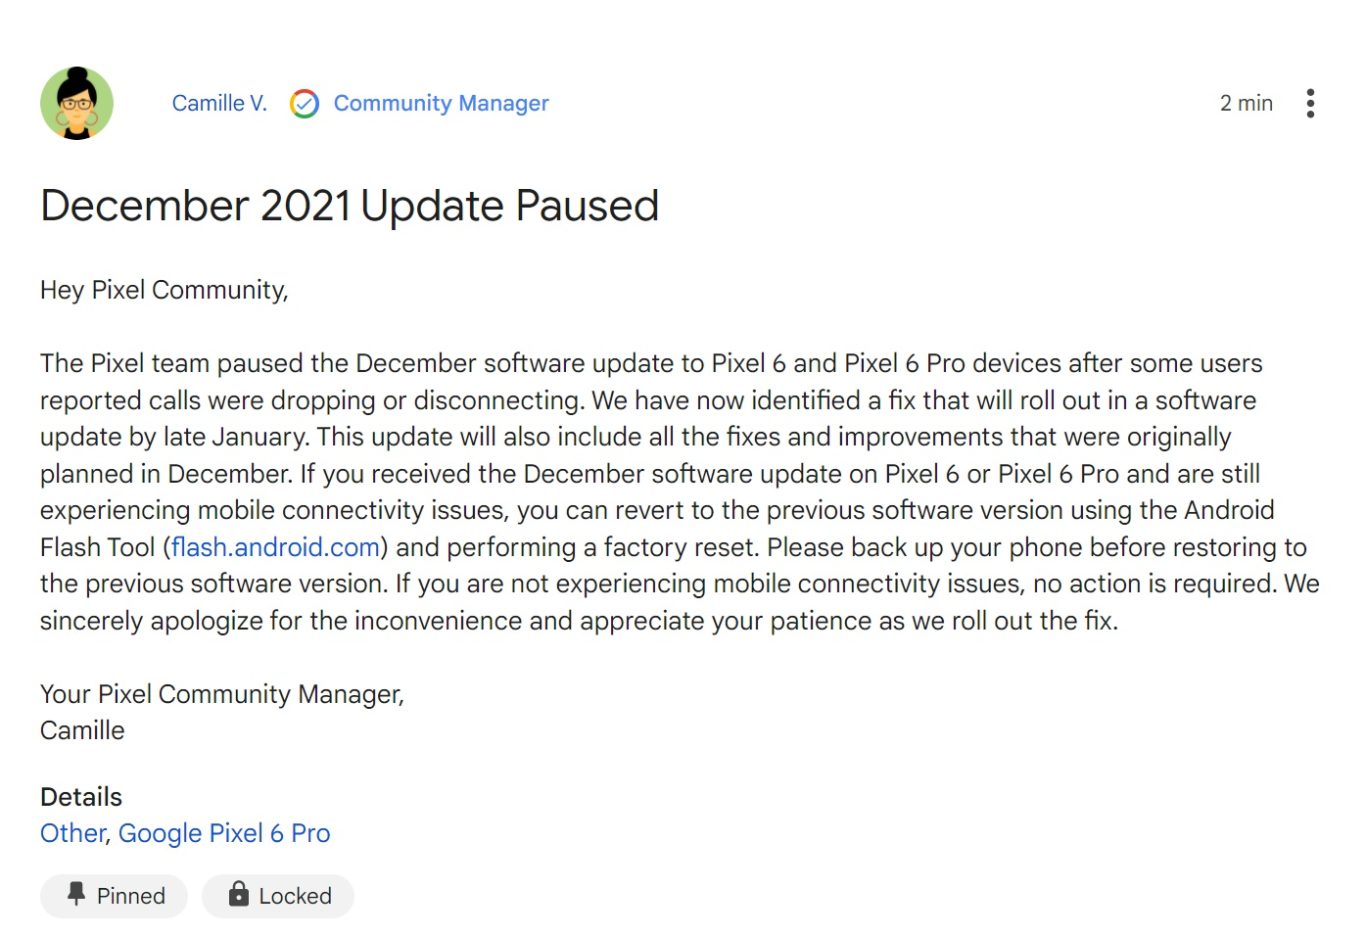Viewport: 1366px width, 935px height.
Task: Open the three-dot more options menu
Action: point(1310,103)
